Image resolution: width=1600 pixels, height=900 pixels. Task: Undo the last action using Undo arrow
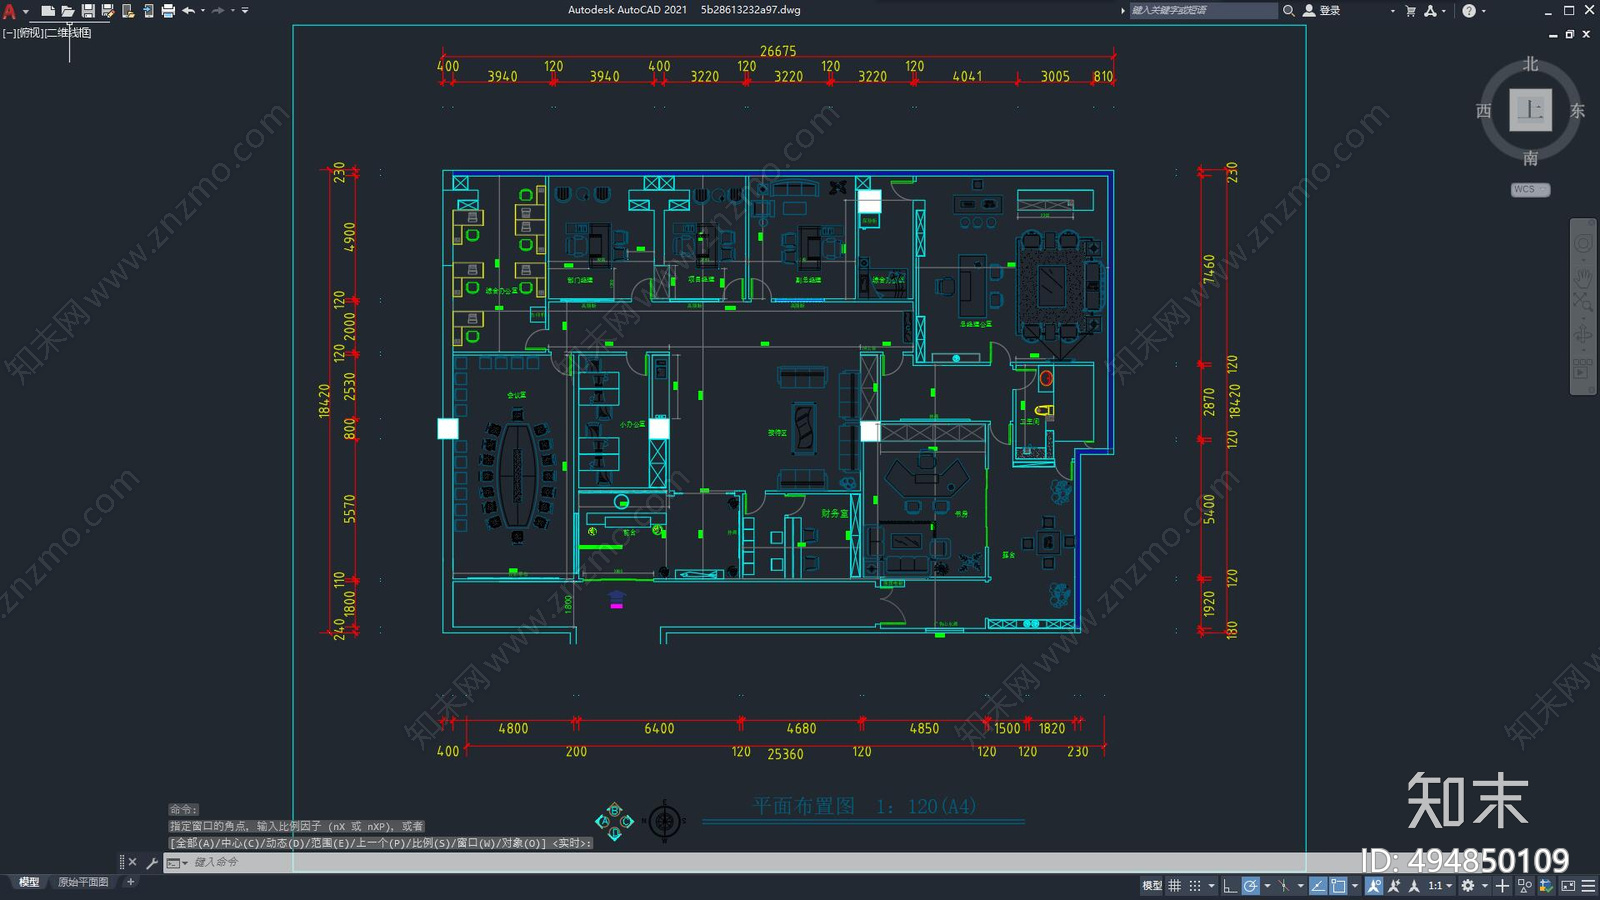click(x=188, y=11)
